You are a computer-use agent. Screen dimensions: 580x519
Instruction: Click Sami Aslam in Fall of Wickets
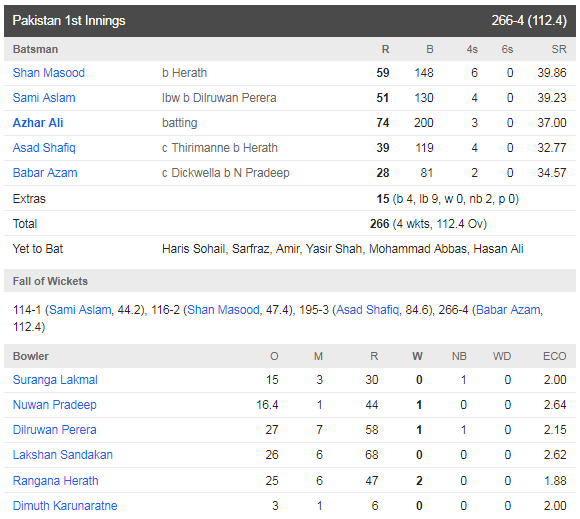pos(80,310)
